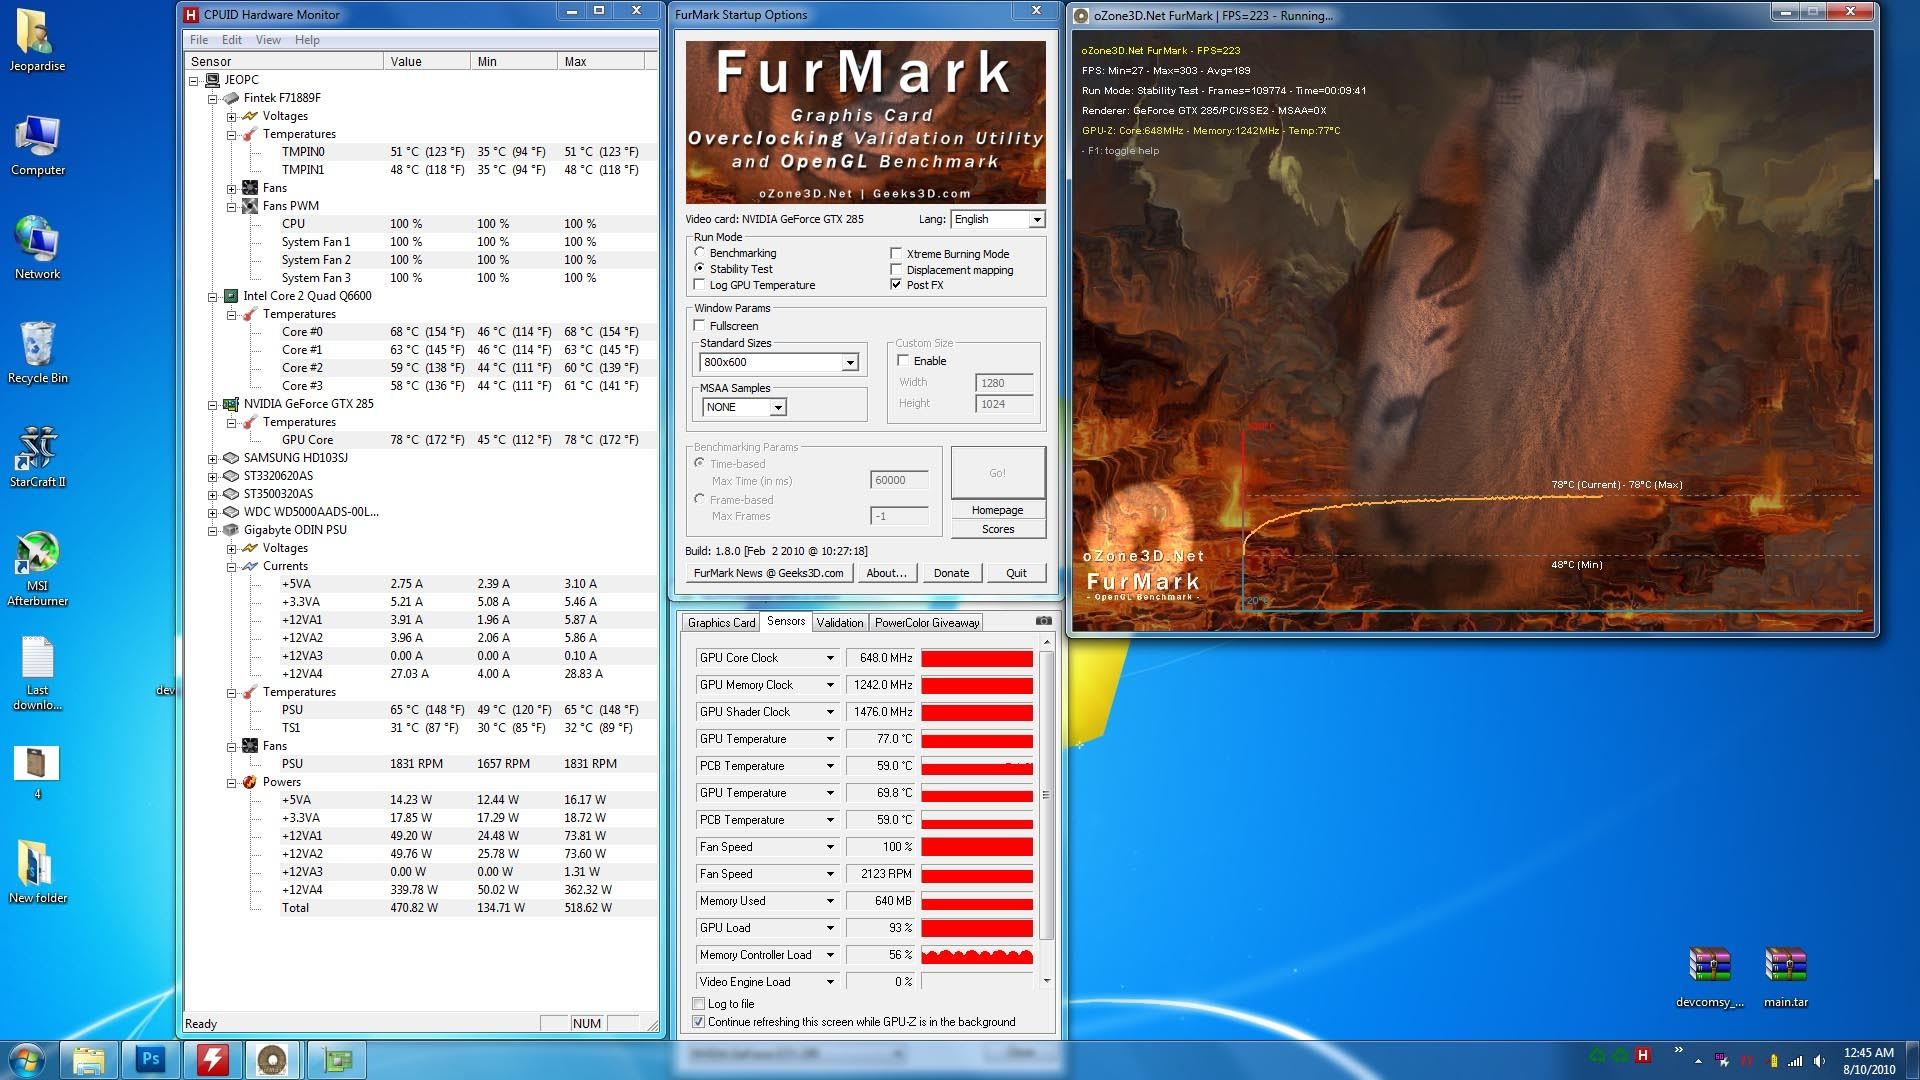Click the GPU-Z screenshot camera icon
Screen dimensions: 1920x1080
(x=1043, y=621)
